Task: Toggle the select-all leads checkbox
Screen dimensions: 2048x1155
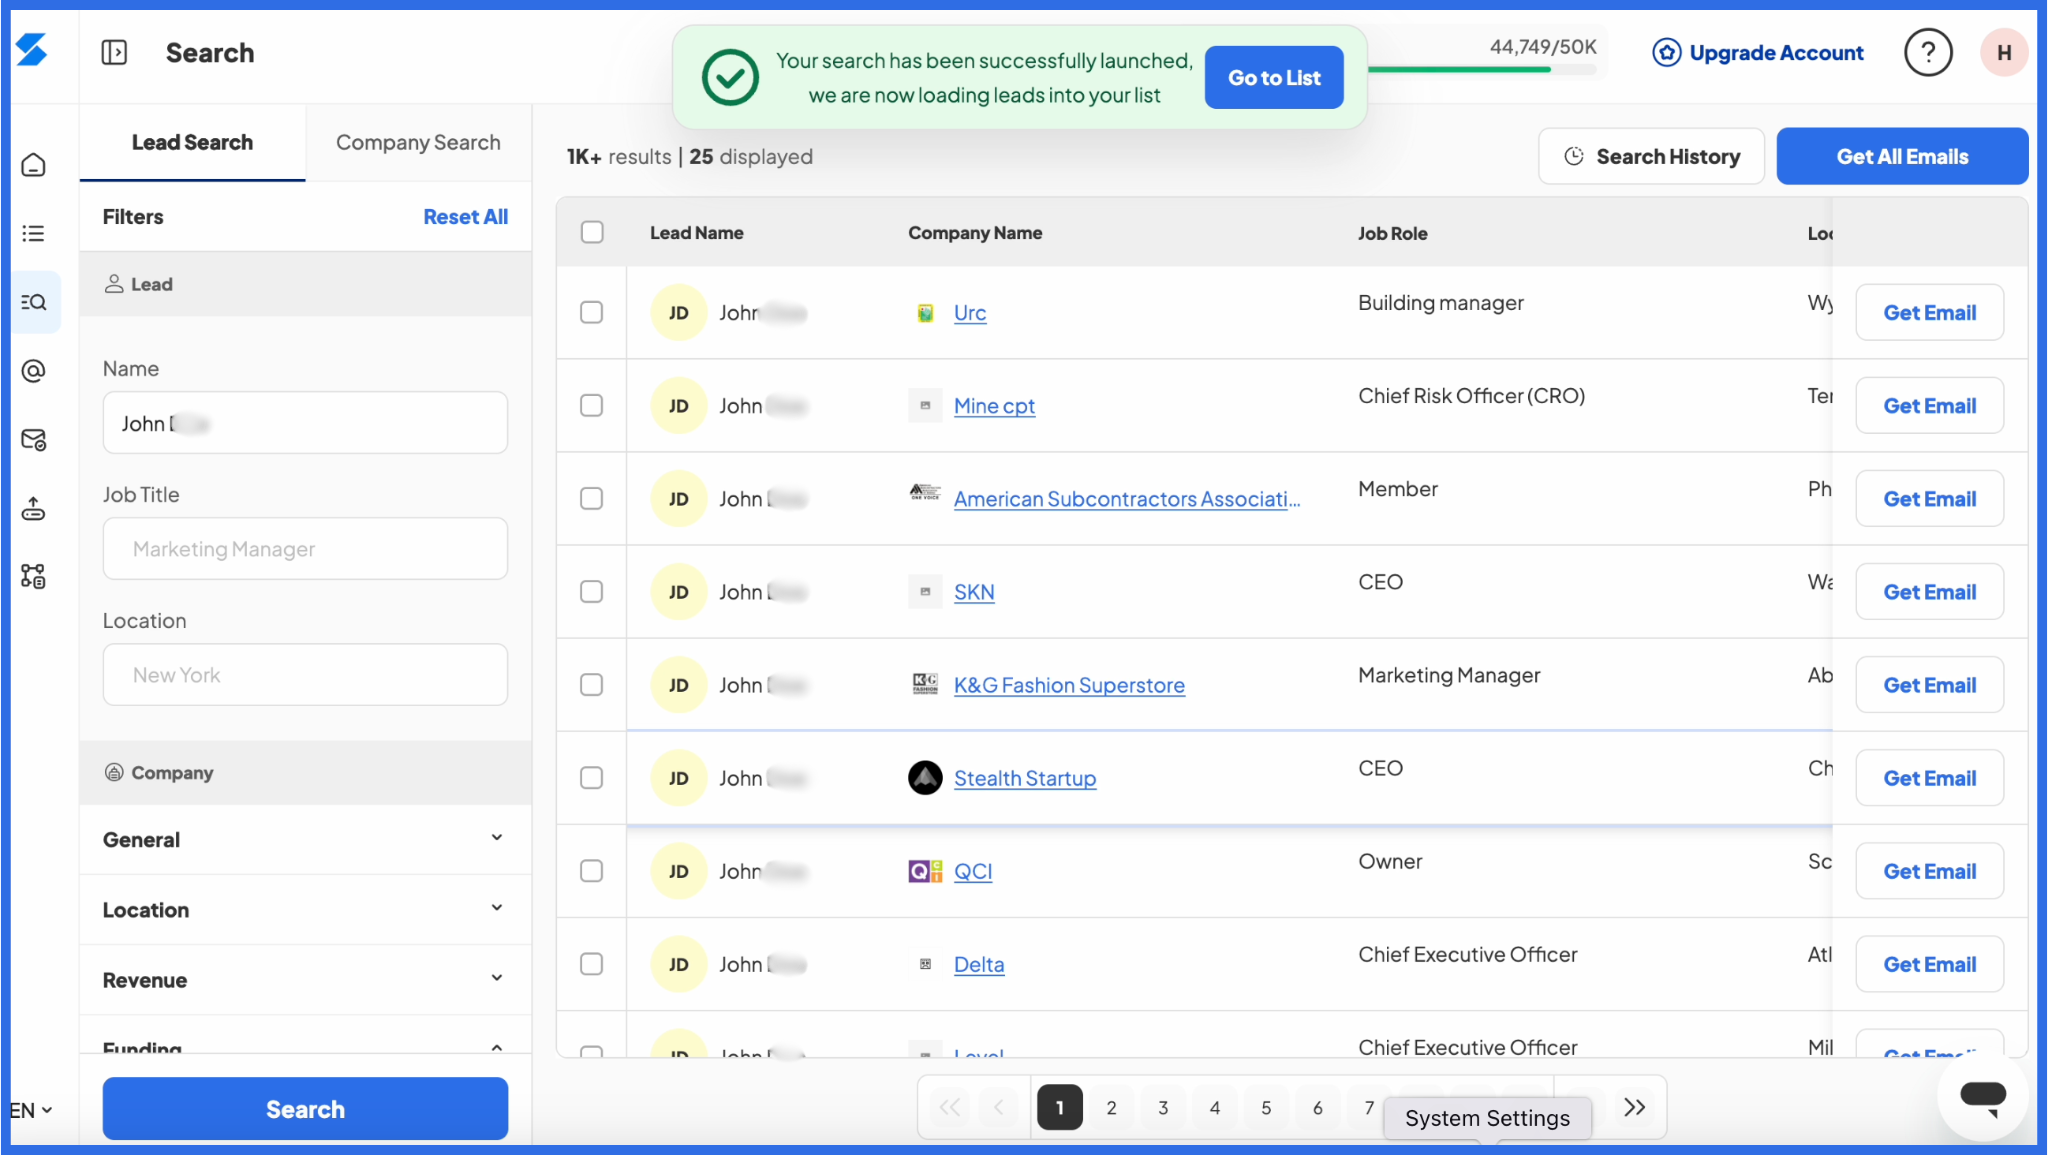Action: coord(592,232)
